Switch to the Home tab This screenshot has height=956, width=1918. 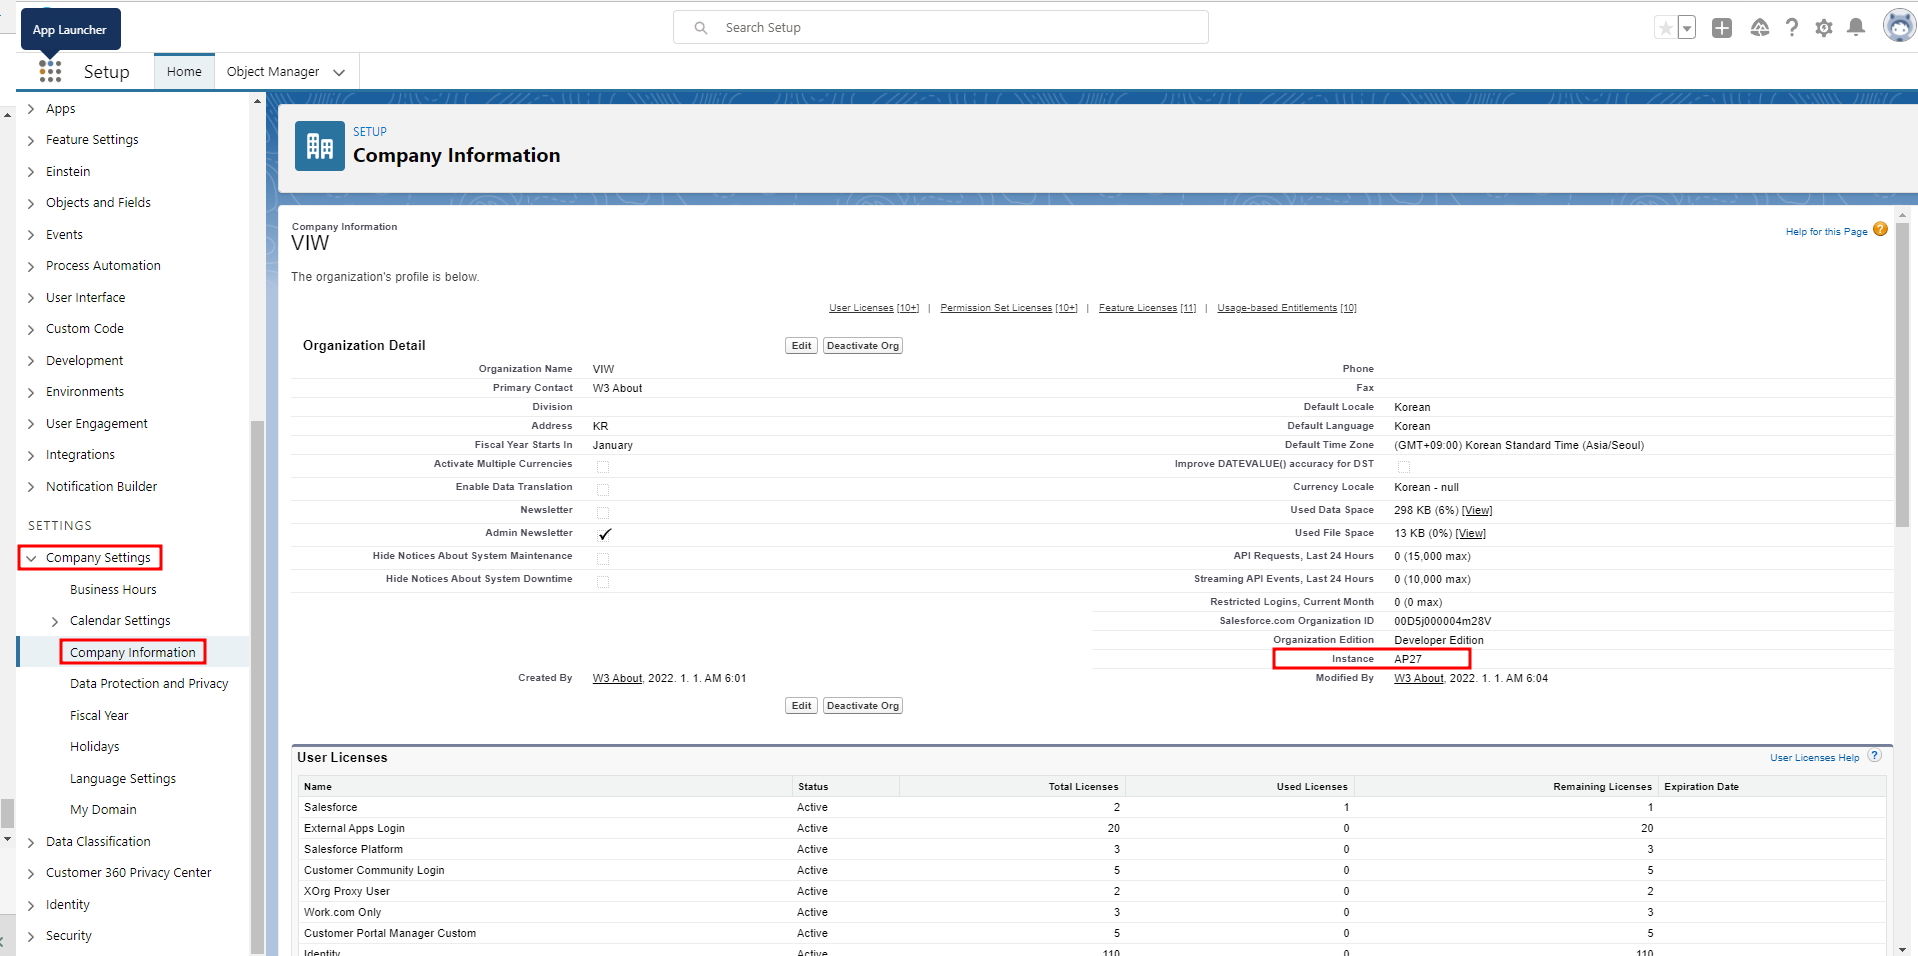click(x=184, y=71)
